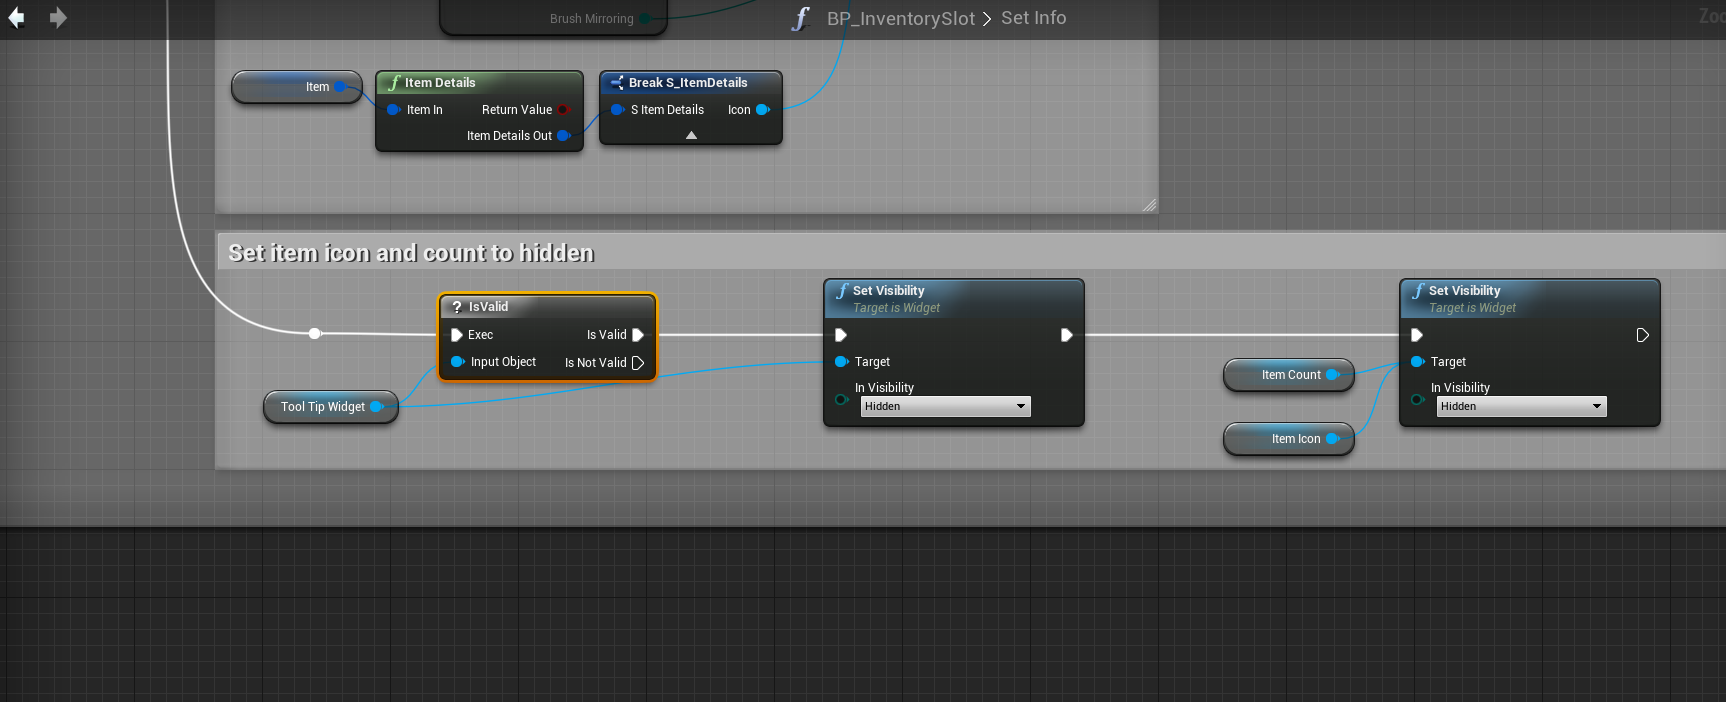Click the Icon output pin on Break S_ItemDetails
1726x702 pixels.
(763, 110)
